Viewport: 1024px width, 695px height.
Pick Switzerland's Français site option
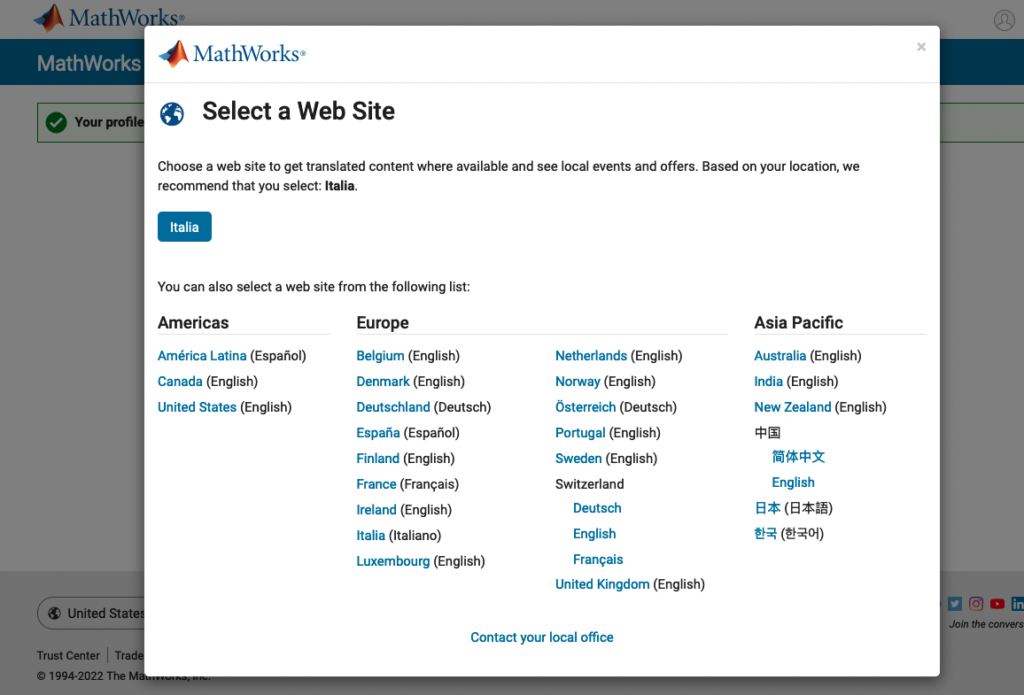click(597, 559)
